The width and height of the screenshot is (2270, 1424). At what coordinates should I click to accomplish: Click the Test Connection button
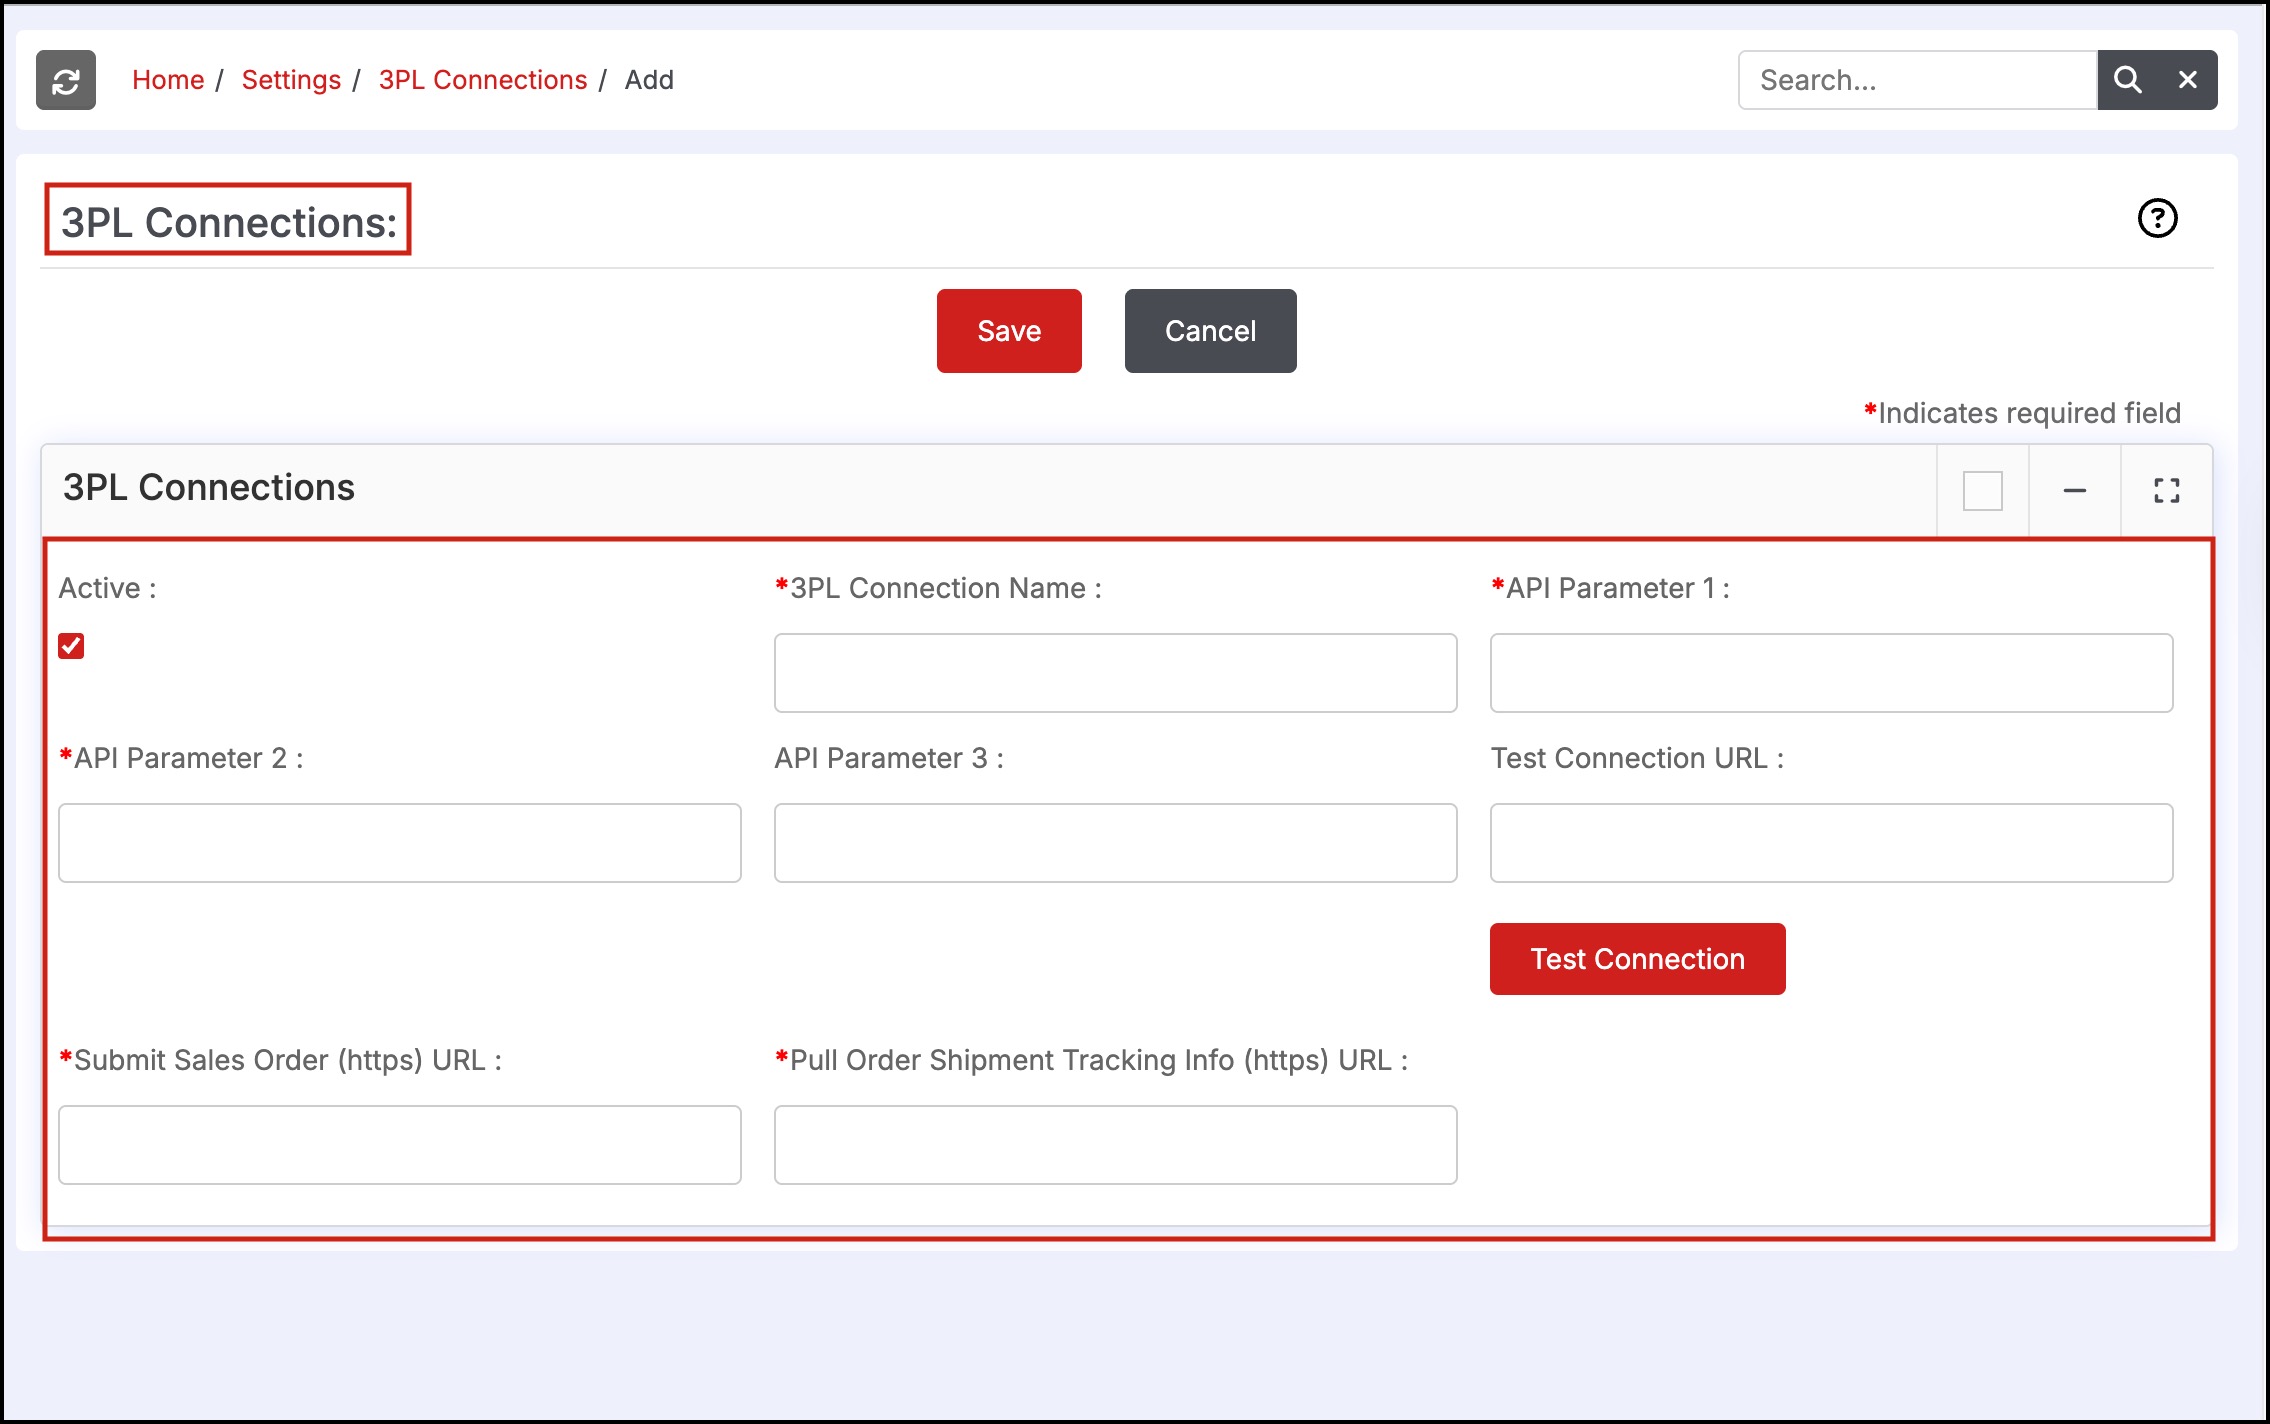[x=1637, y=959]
